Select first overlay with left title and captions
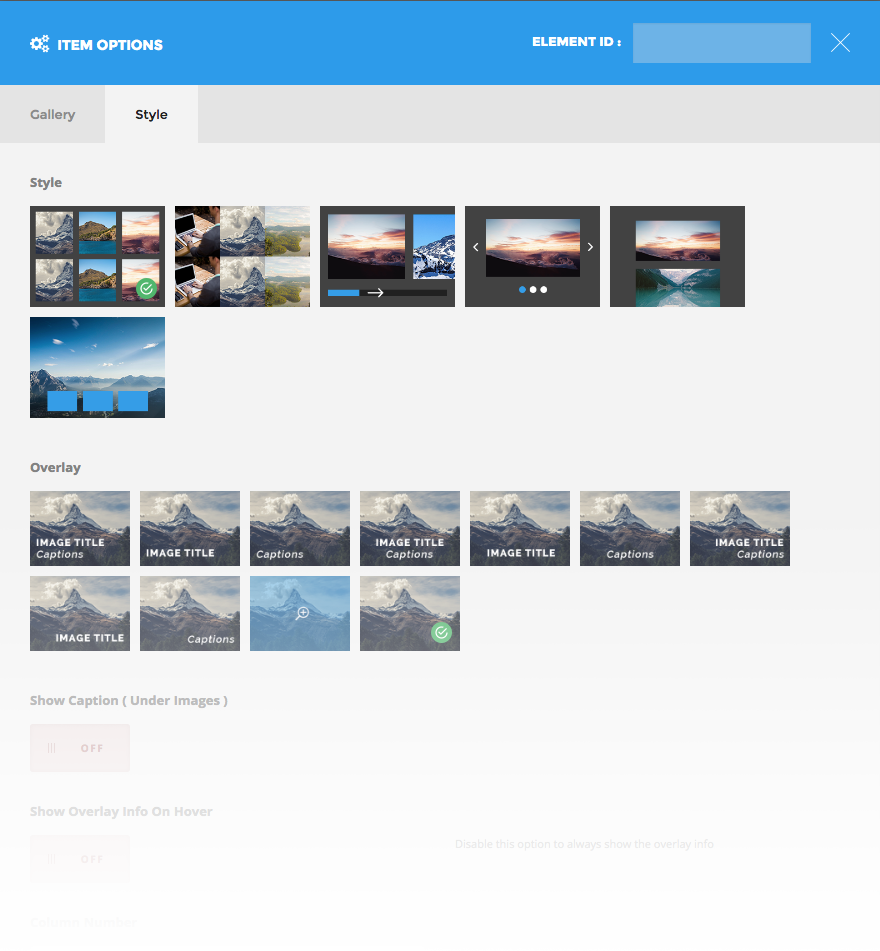 80,528
